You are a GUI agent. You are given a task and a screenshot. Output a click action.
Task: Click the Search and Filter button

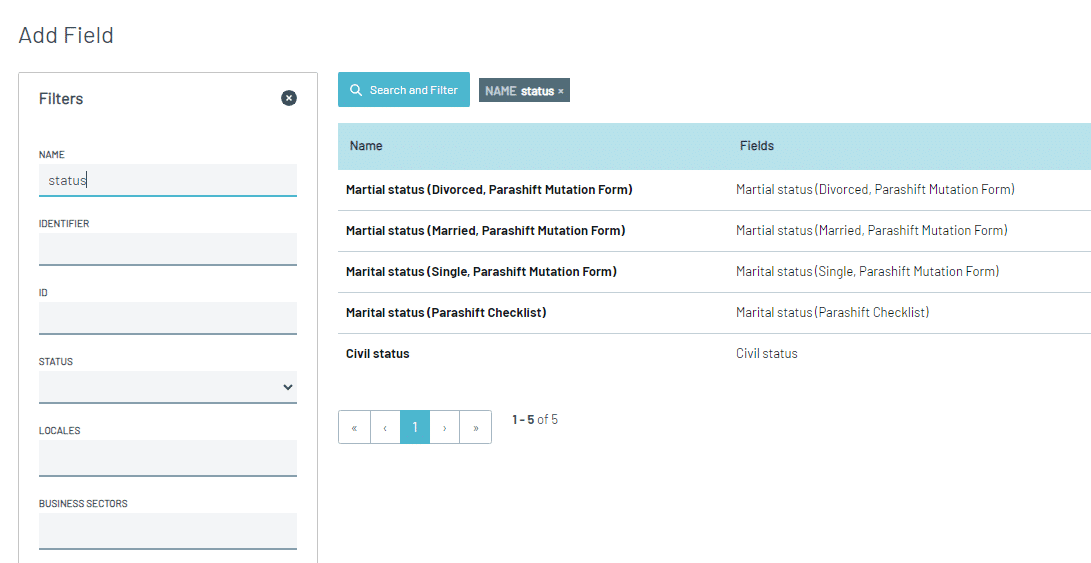tap(404, 90)
